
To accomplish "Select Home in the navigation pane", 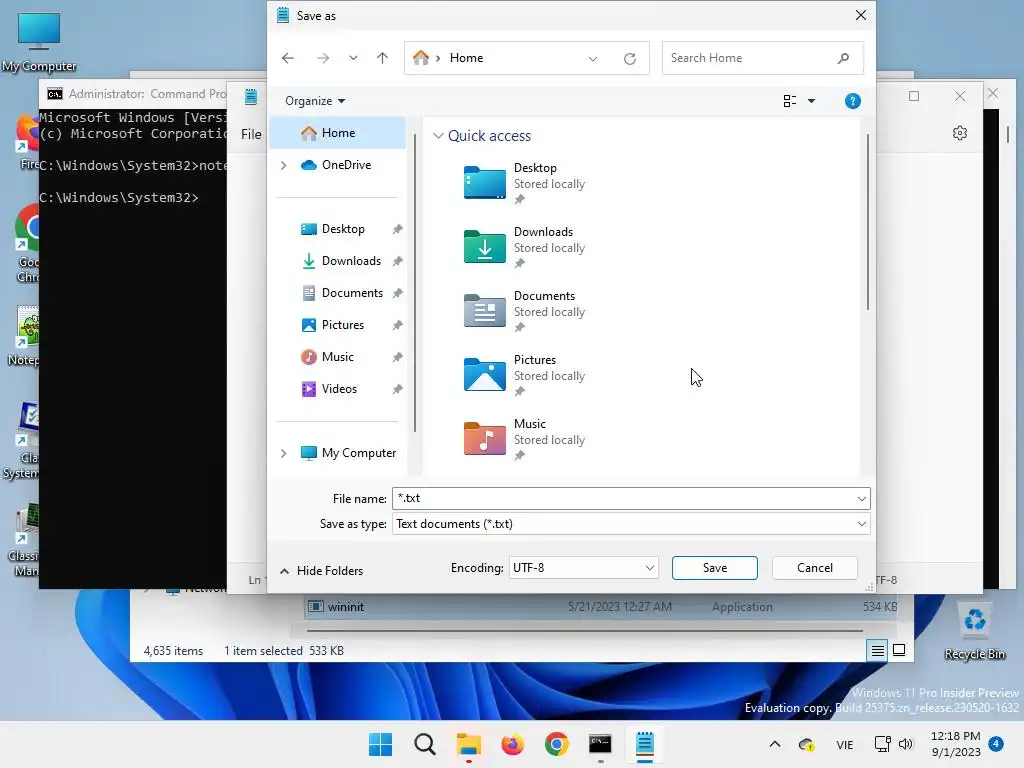I will 338,133.
